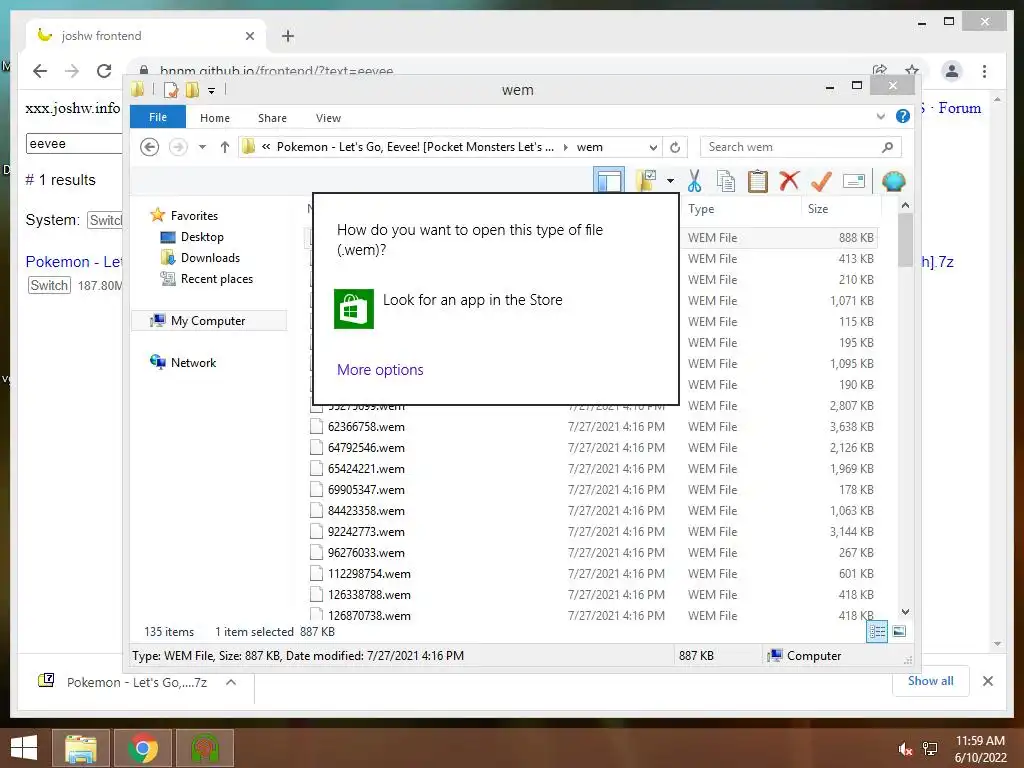Open a new Chrome tab
Viewport: 1024px width, 768px height.
pyautogui.click(x=288, y=36)
